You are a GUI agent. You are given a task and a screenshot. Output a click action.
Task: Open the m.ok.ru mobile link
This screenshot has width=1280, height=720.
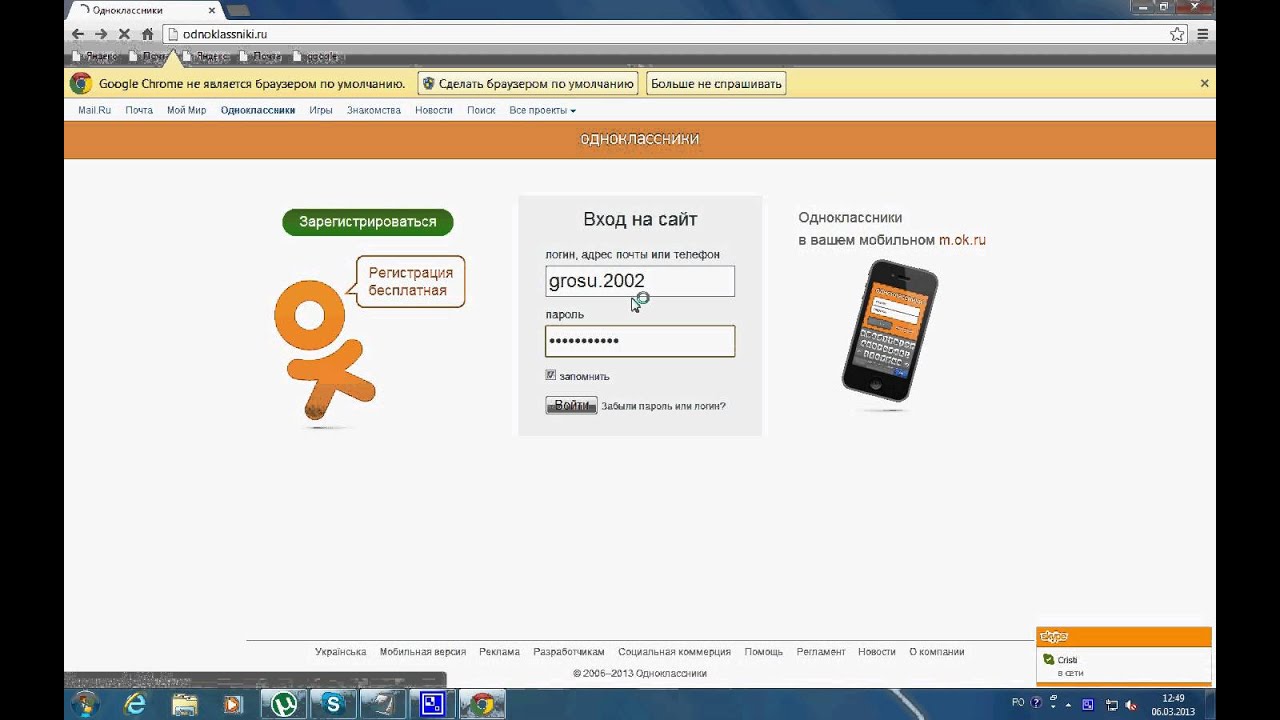[962, 240]
